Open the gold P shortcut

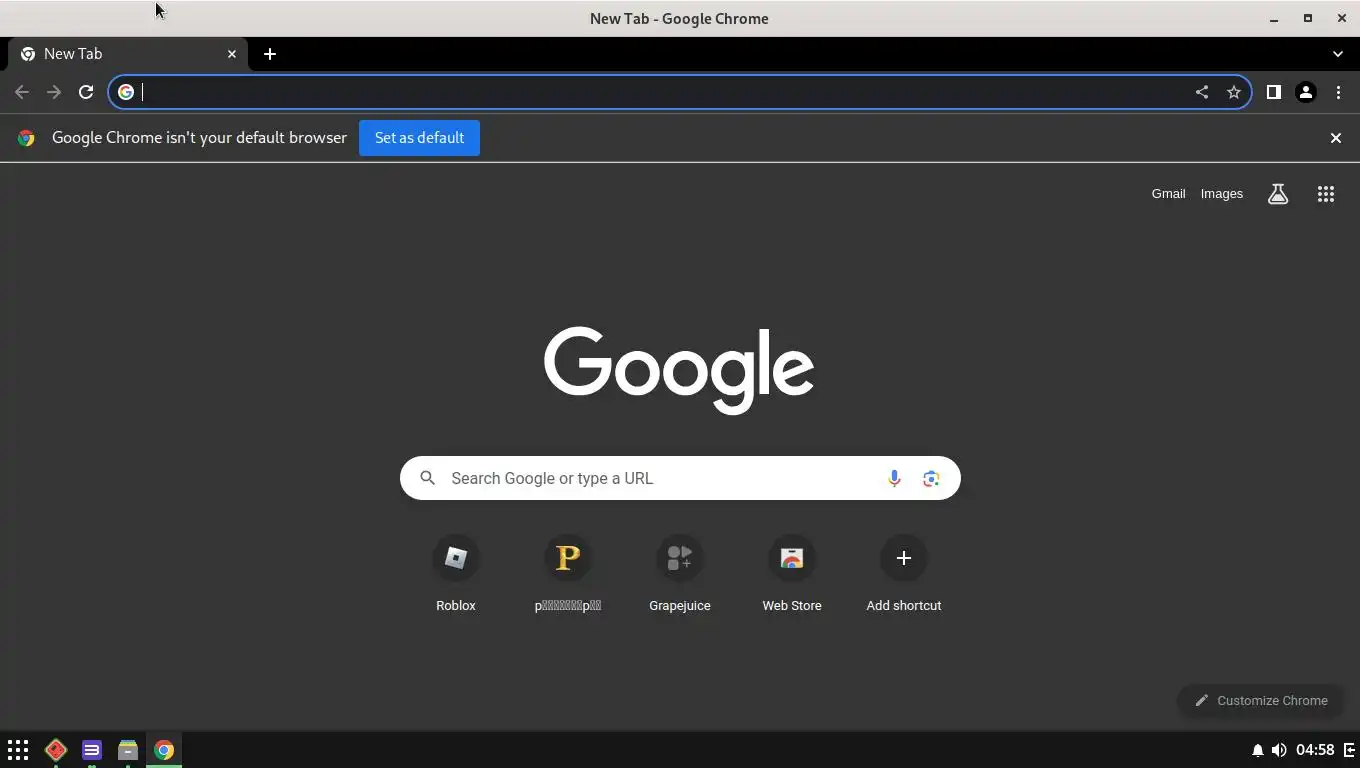tap(568, 574)
